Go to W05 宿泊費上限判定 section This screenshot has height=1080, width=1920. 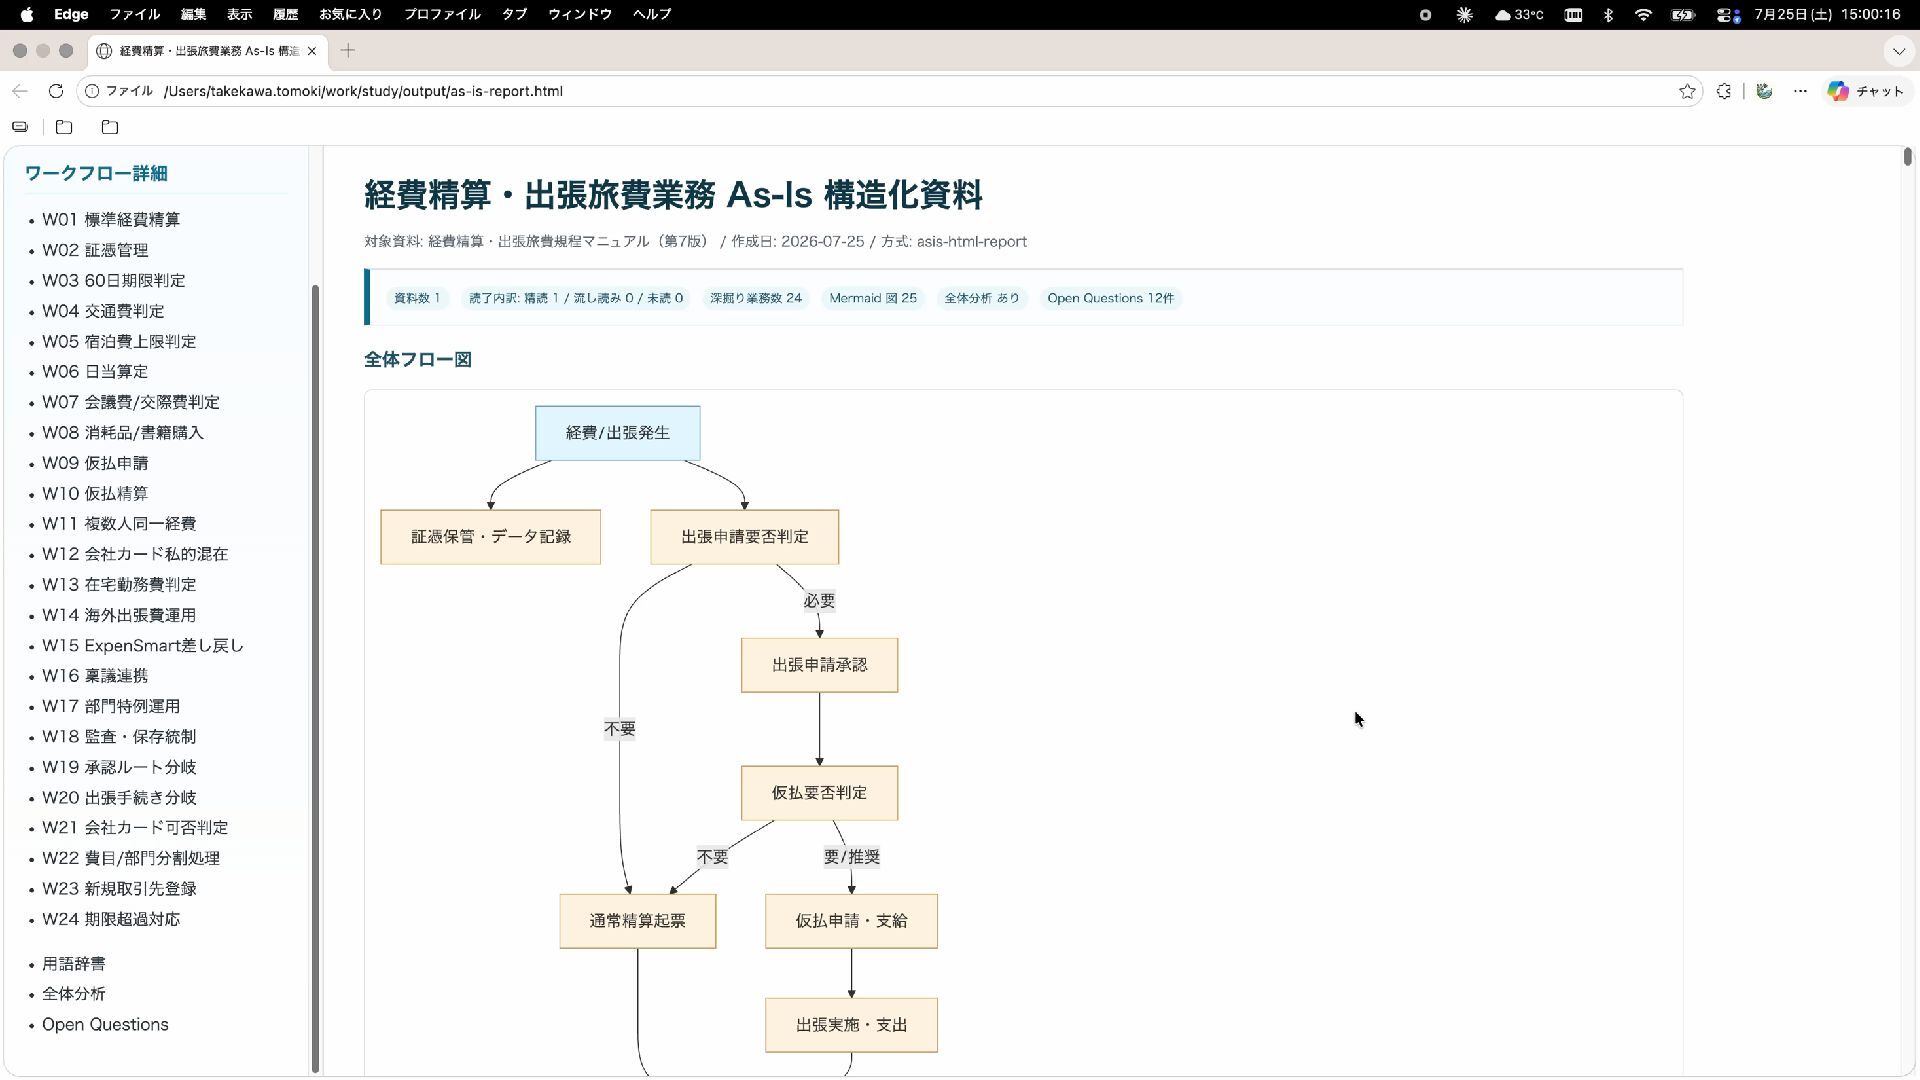coord(119,342)
